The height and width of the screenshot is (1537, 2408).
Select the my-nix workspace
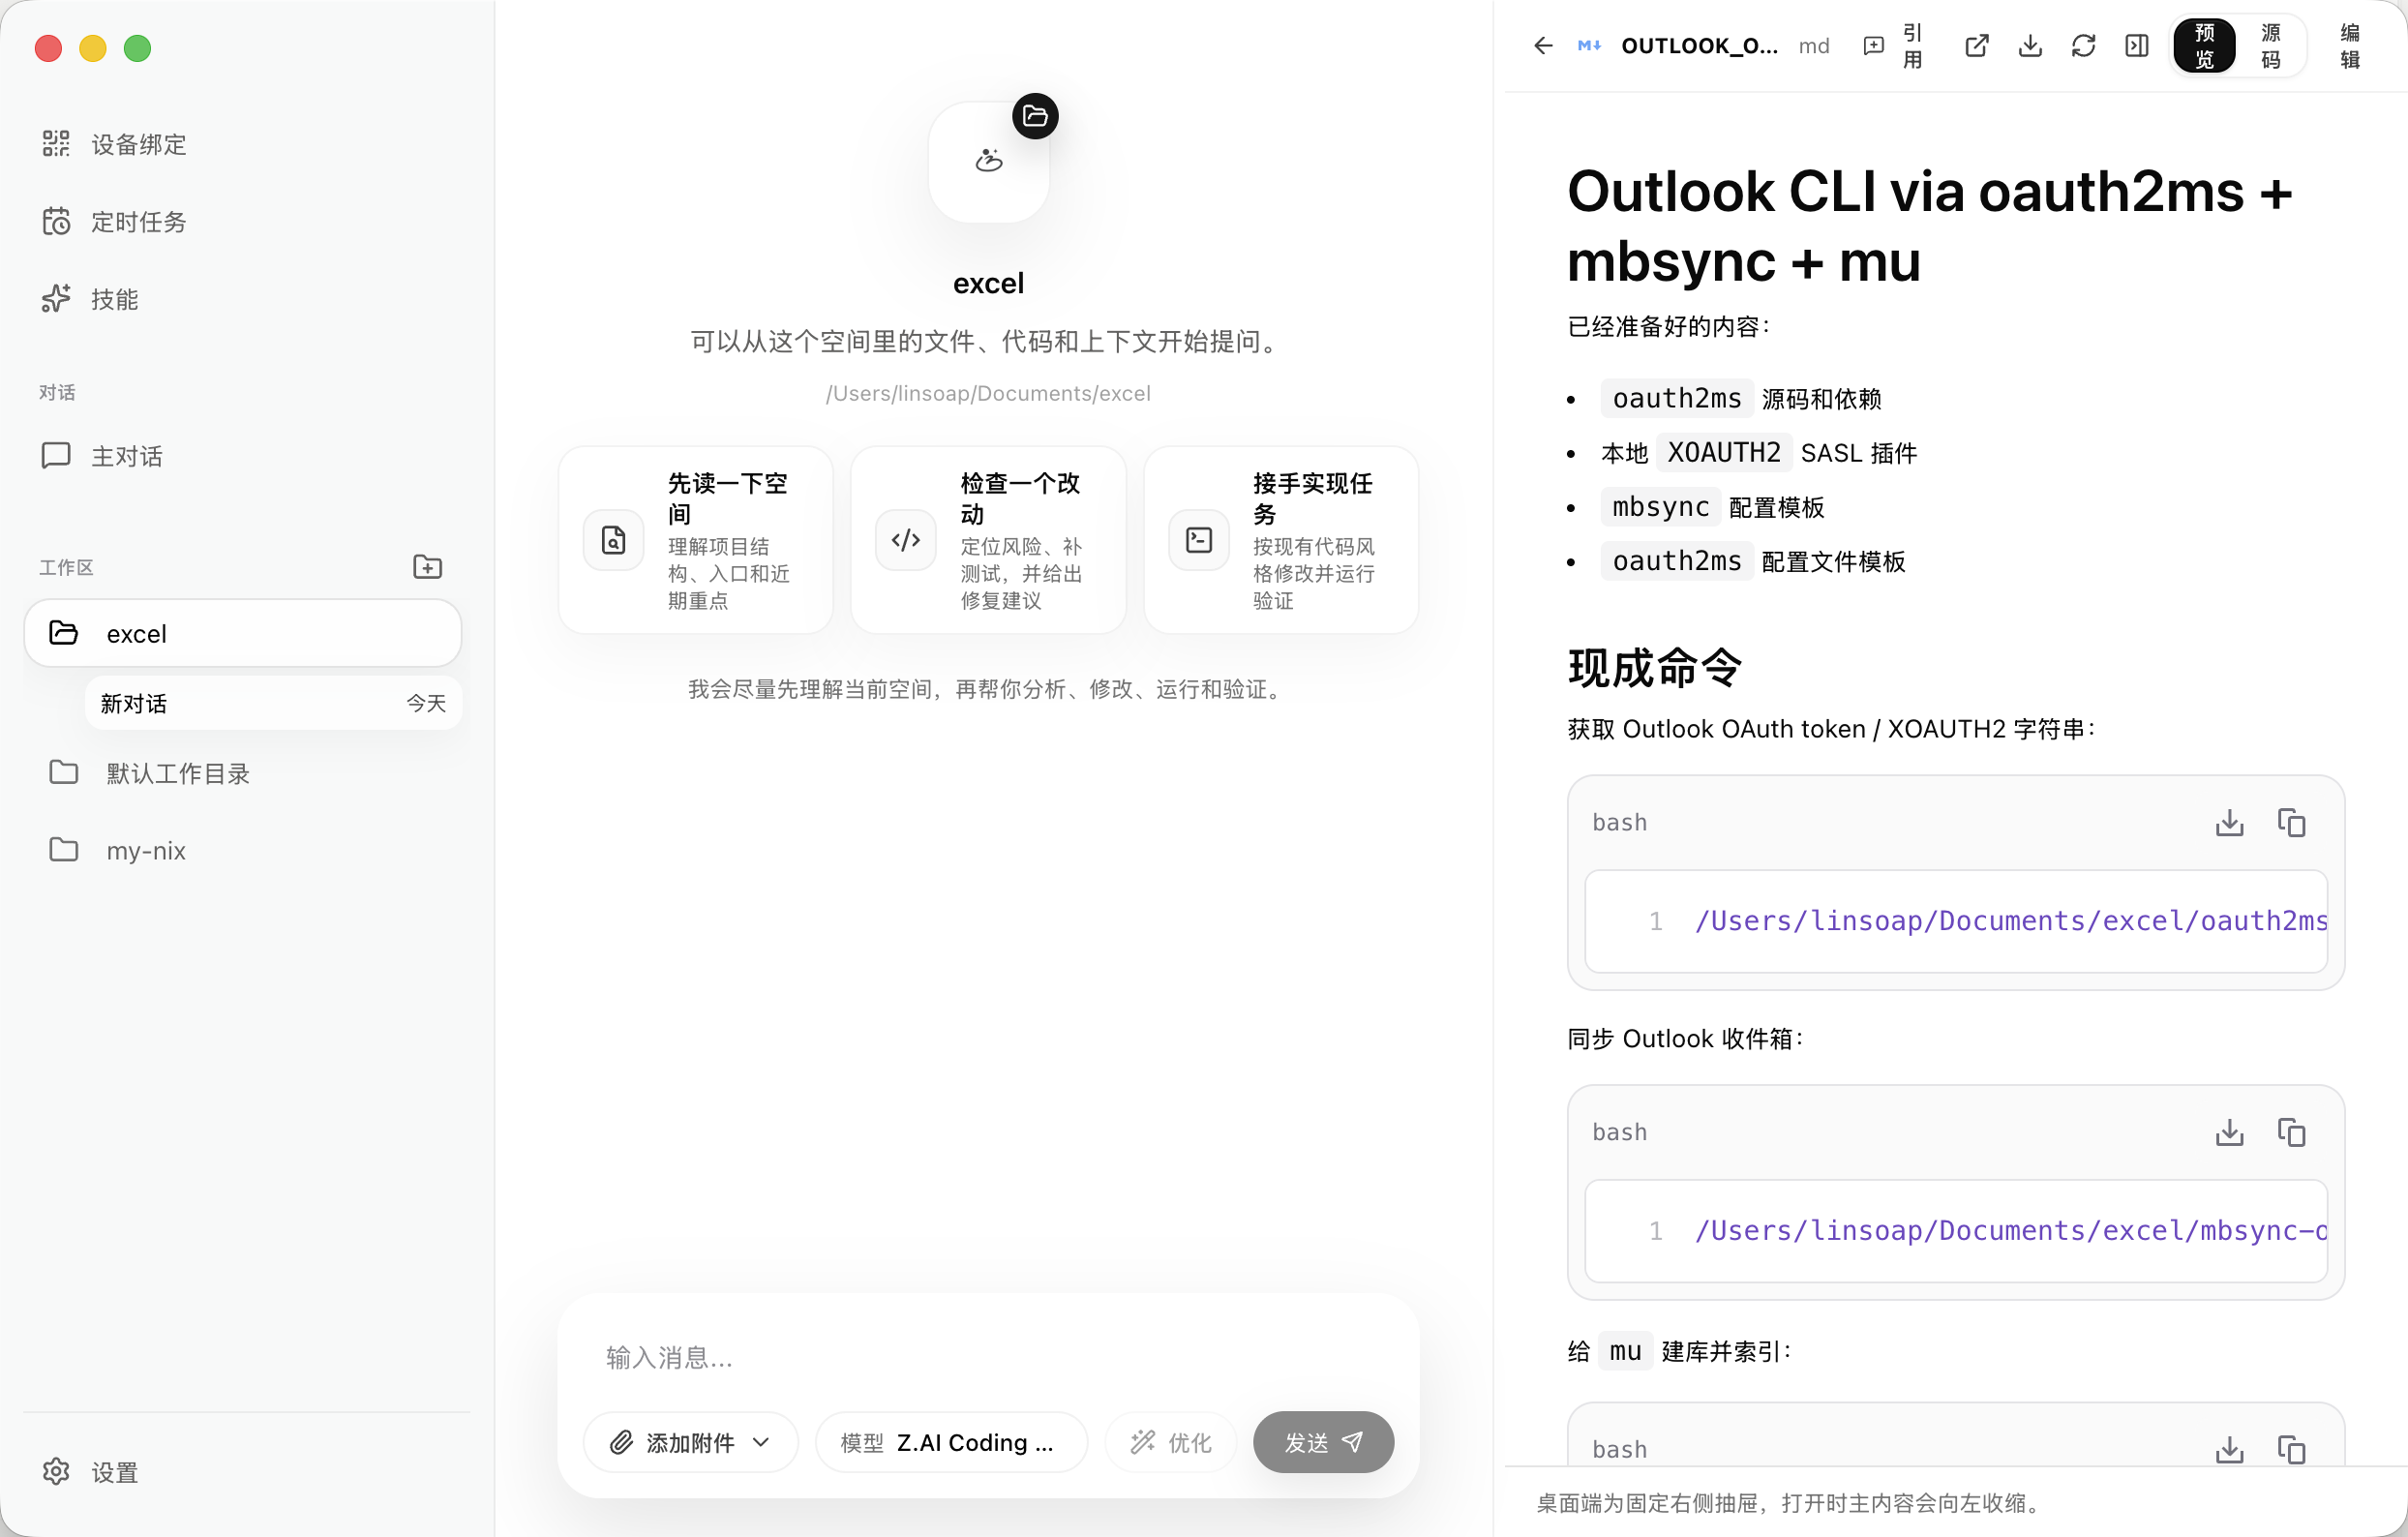[x=243, y=850]
